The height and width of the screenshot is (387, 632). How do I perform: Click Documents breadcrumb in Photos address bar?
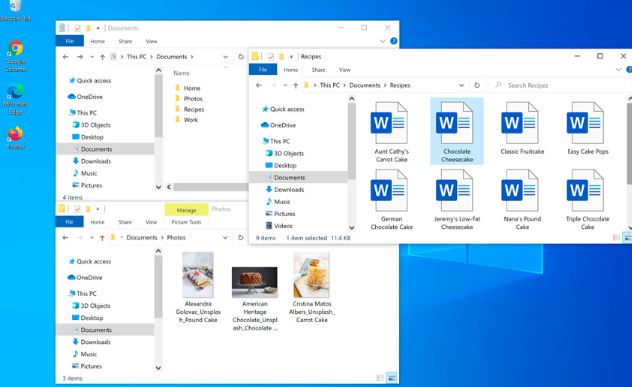(x=142, y=238)
